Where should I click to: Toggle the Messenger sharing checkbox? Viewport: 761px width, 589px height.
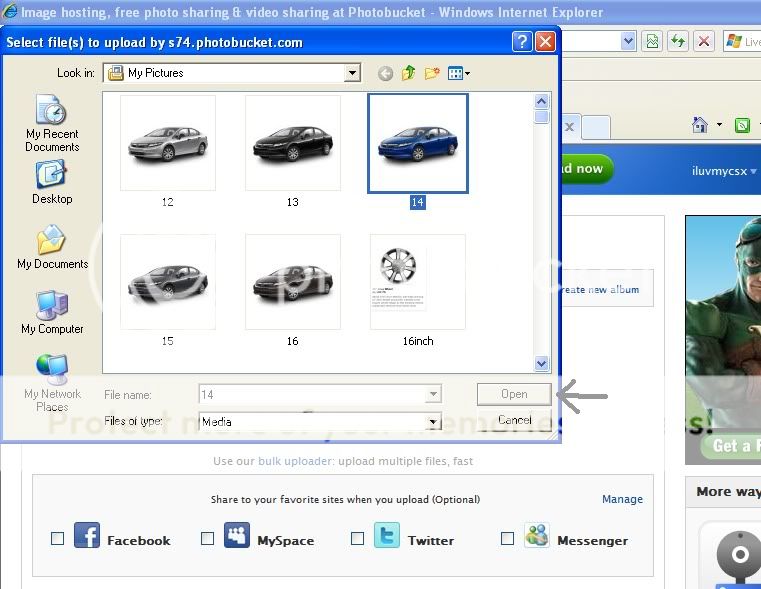[x=507, y=538]
